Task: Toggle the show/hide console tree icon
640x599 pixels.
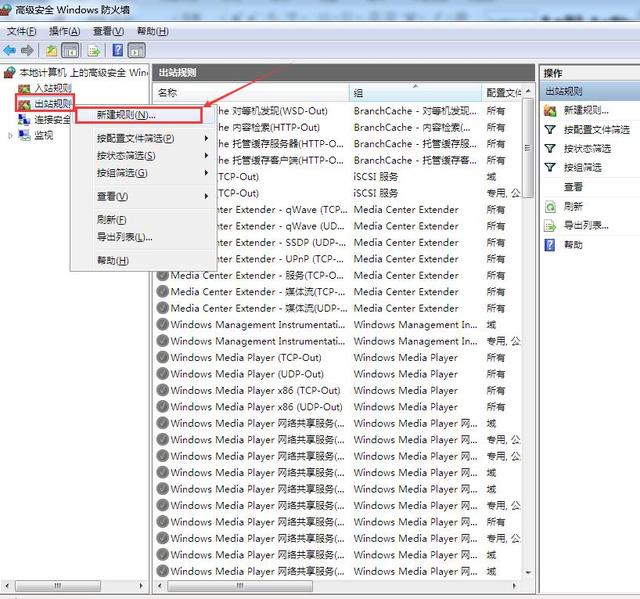Action: pyautogui.click(x=70, y=51)
